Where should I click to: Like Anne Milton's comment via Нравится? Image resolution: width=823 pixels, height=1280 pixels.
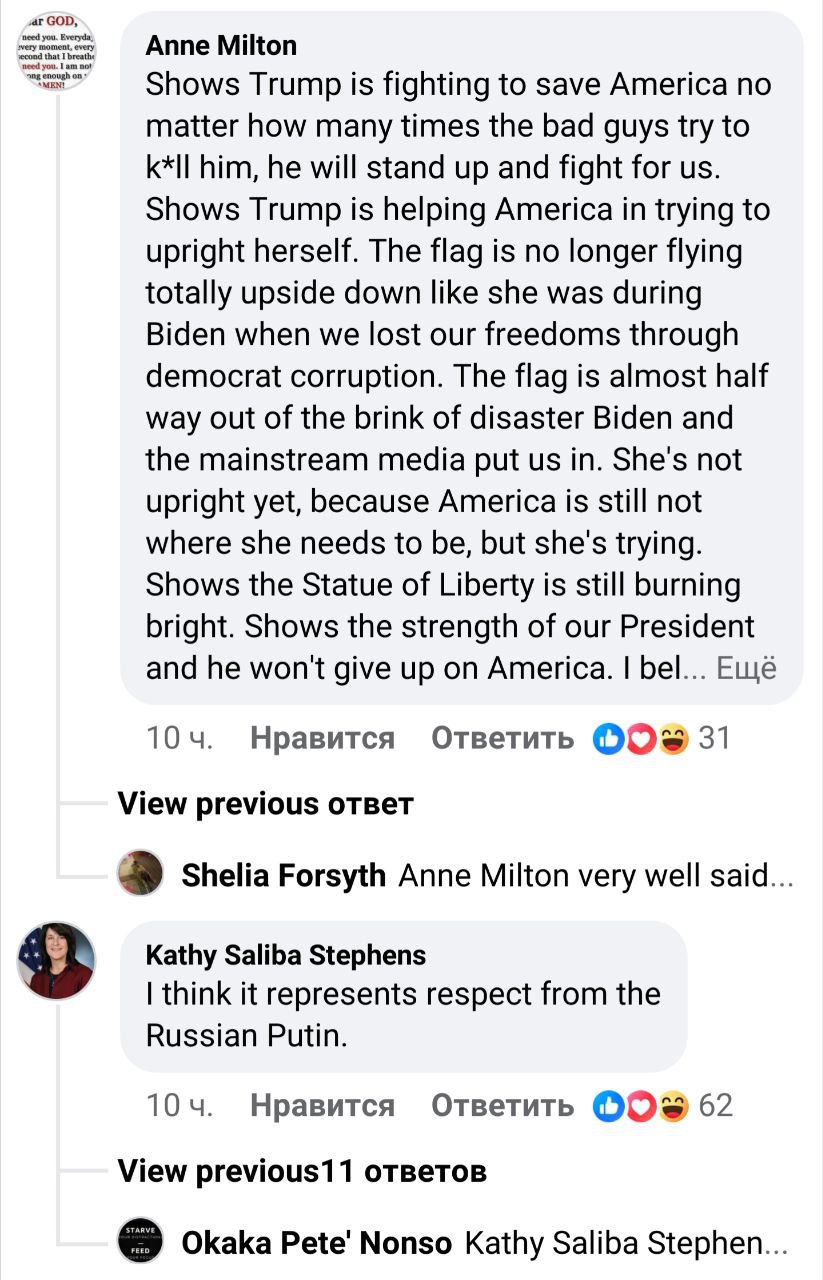tap(322, 739)
